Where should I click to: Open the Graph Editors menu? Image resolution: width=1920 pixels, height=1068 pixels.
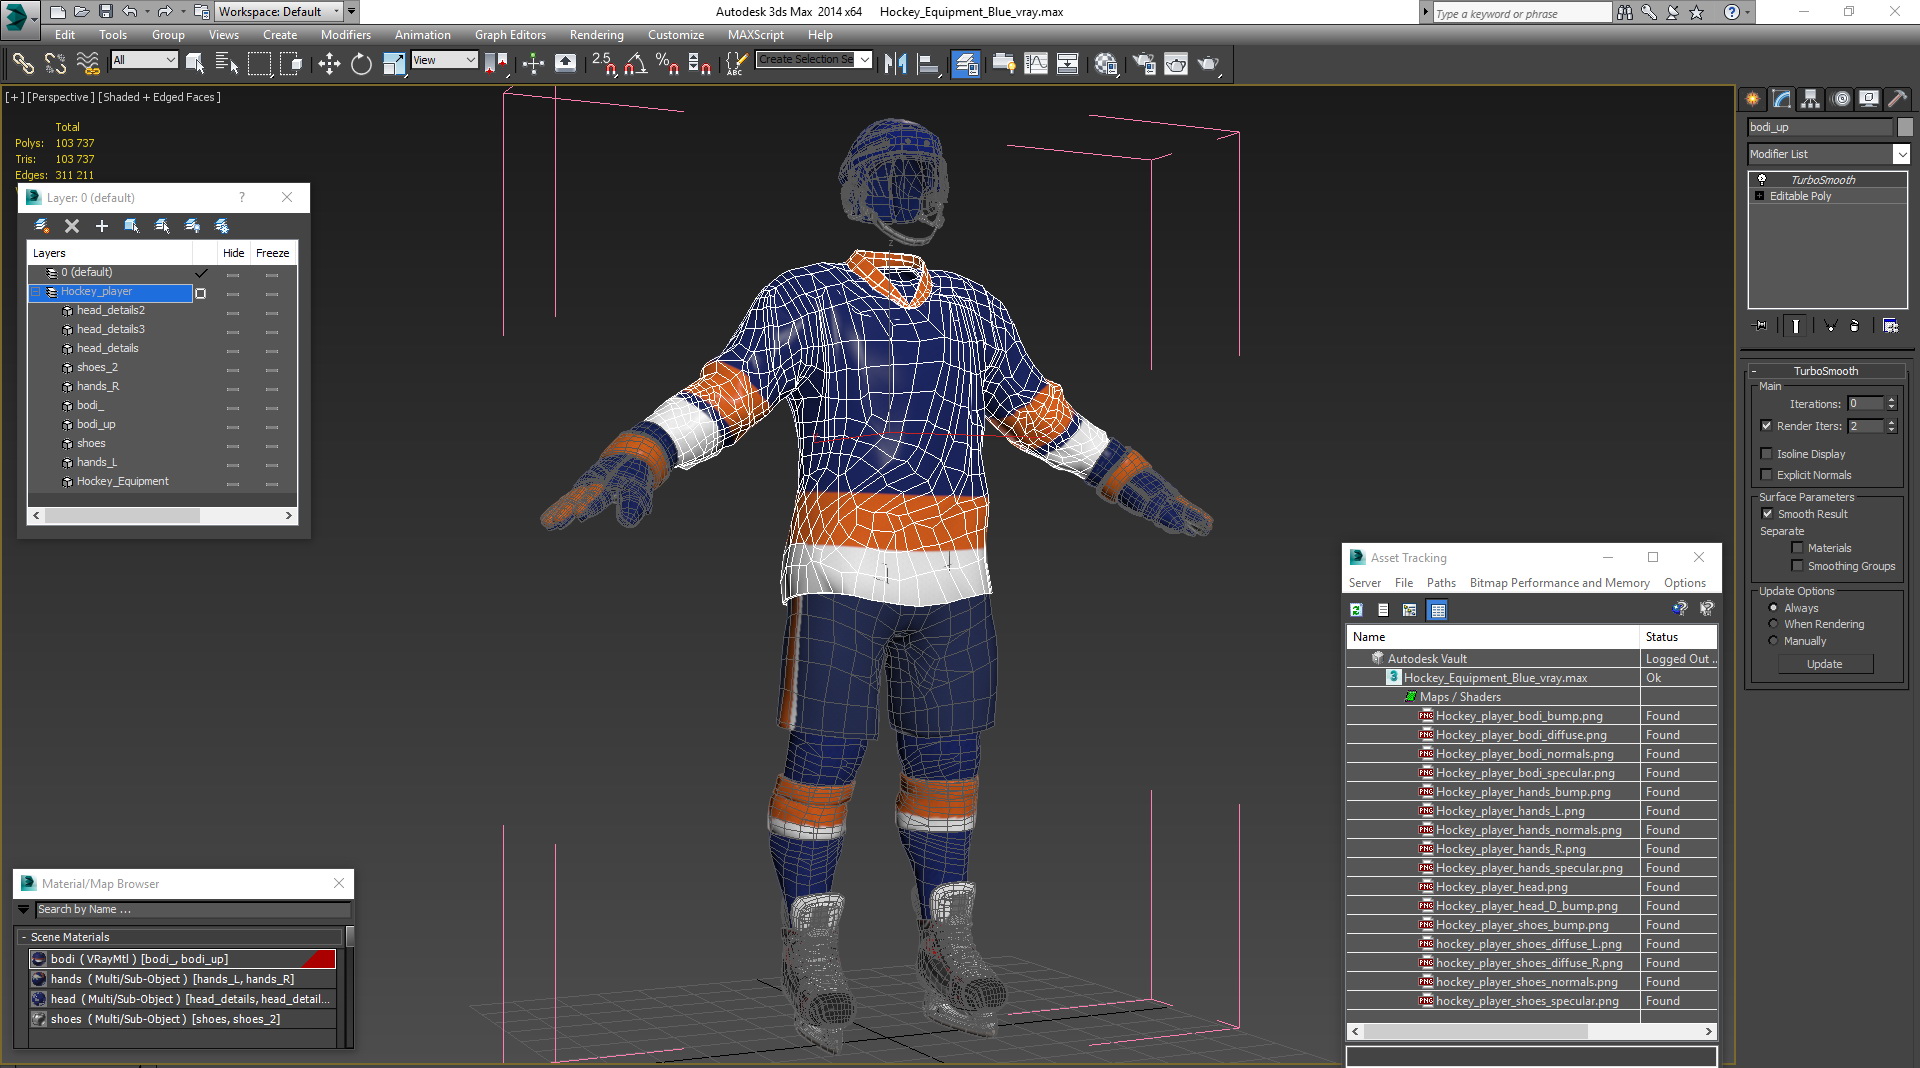510,35
